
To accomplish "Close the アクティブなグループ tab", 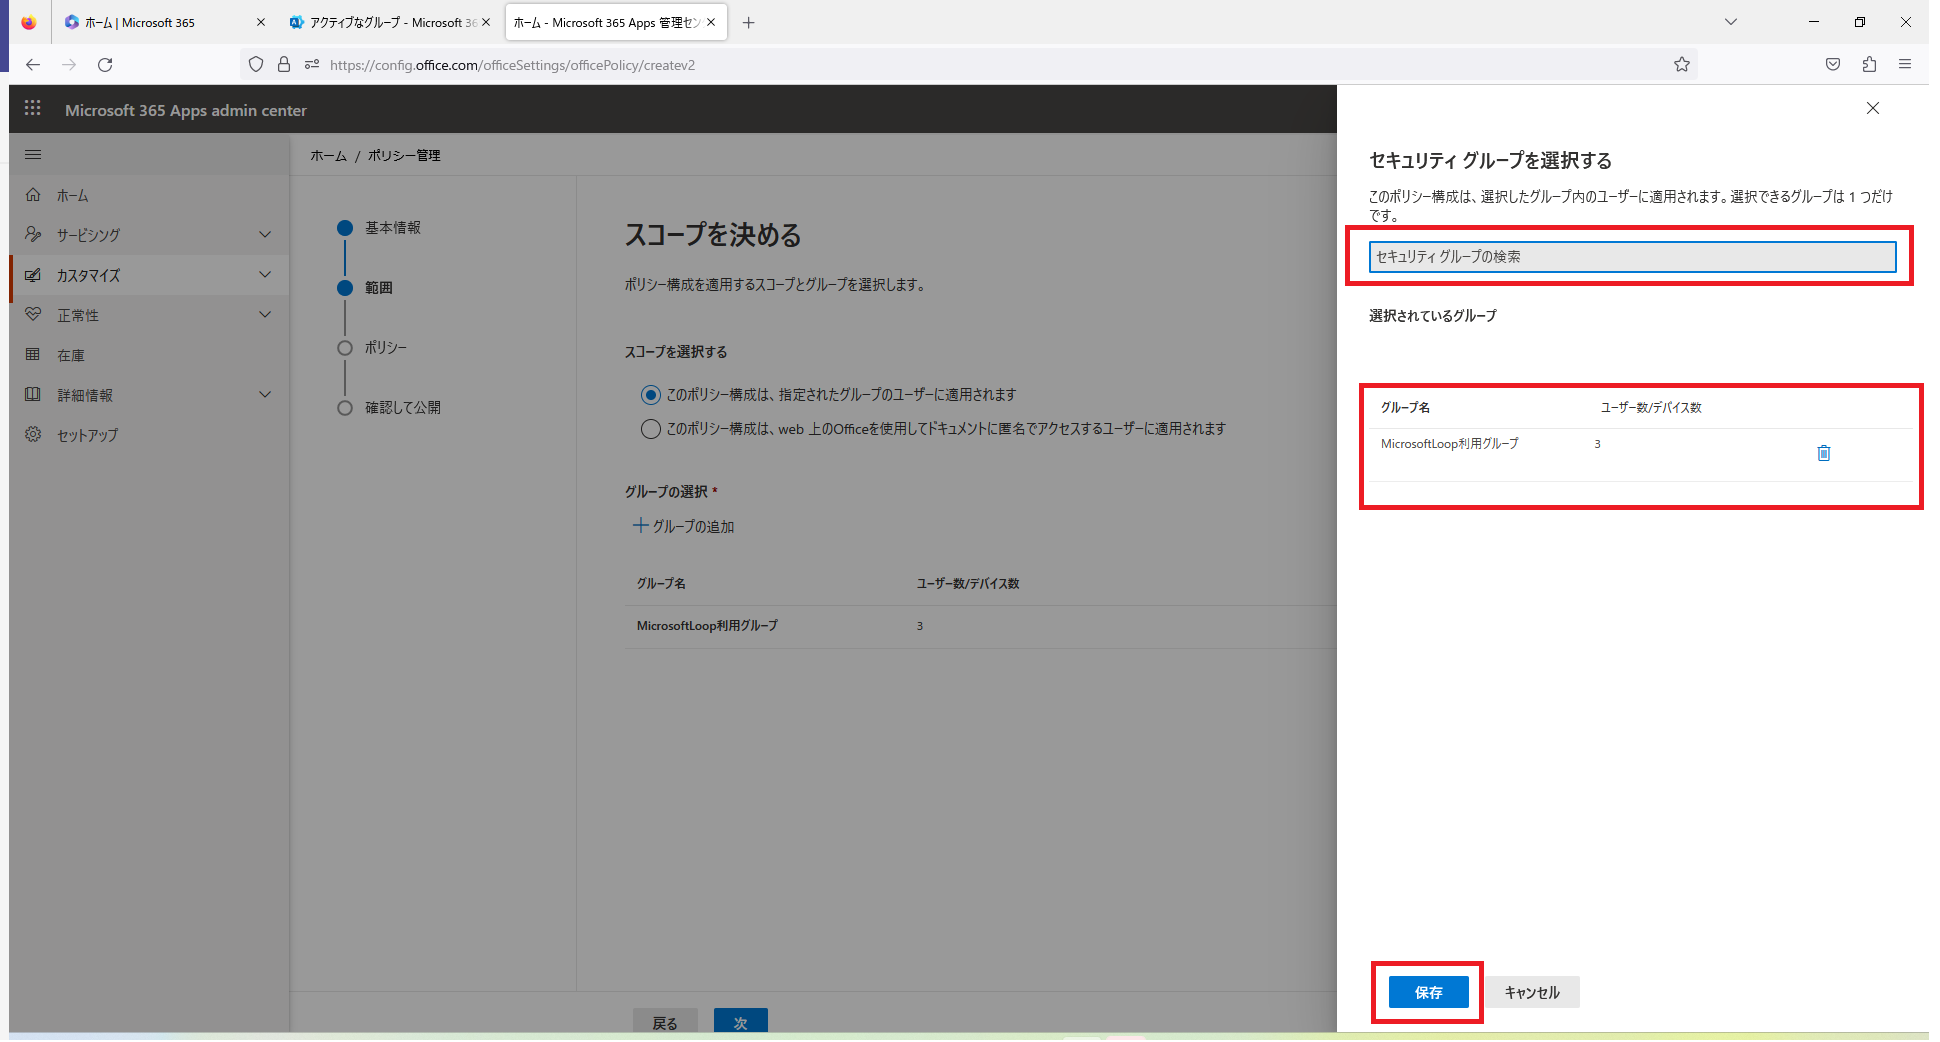I will coord(486,22).
